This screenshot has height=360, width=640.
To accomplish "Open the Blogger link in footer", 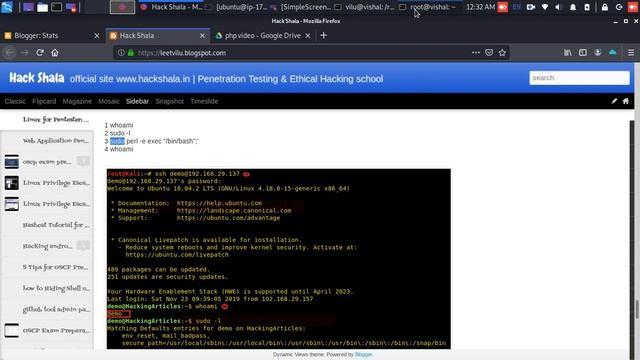I will tap(363, 355).
